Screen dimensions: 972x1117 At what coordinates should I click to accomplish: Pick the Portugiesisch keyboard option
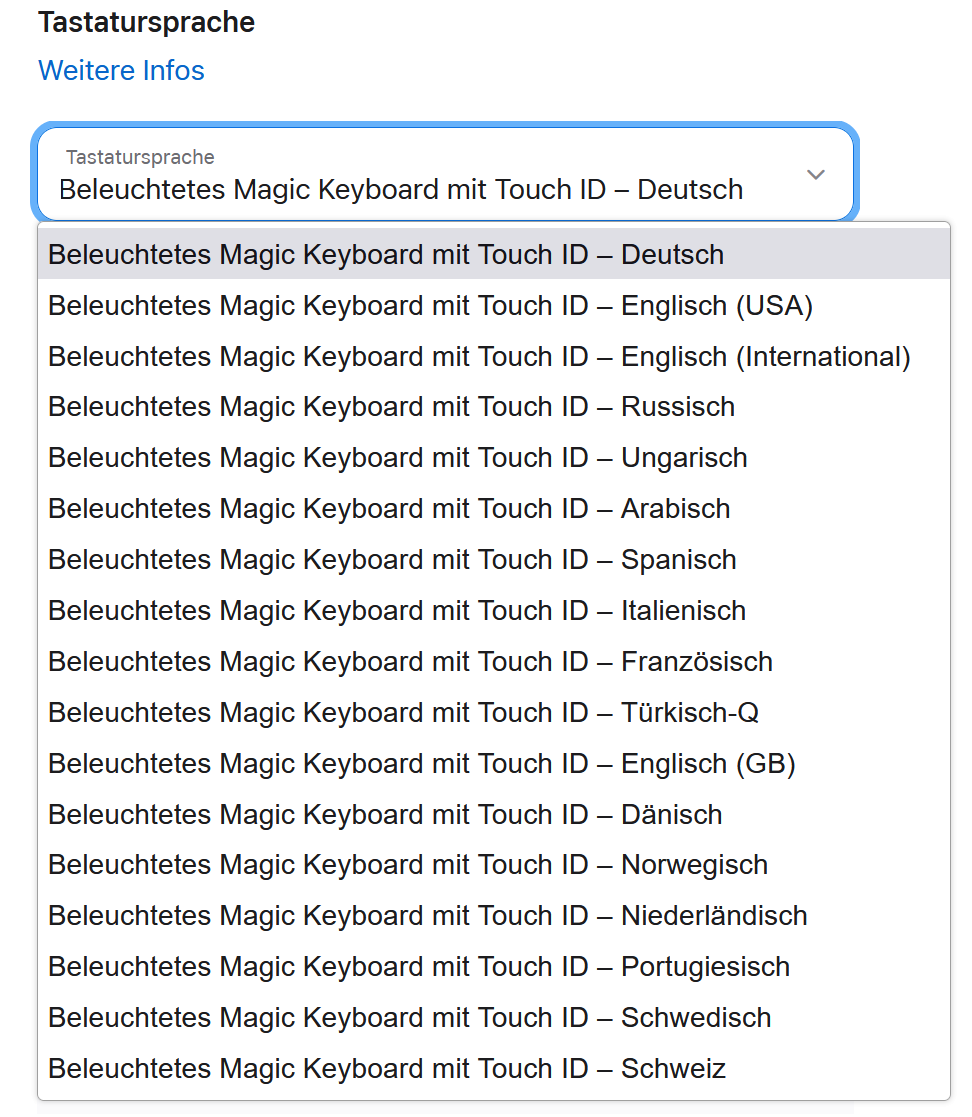click(494, 967)
